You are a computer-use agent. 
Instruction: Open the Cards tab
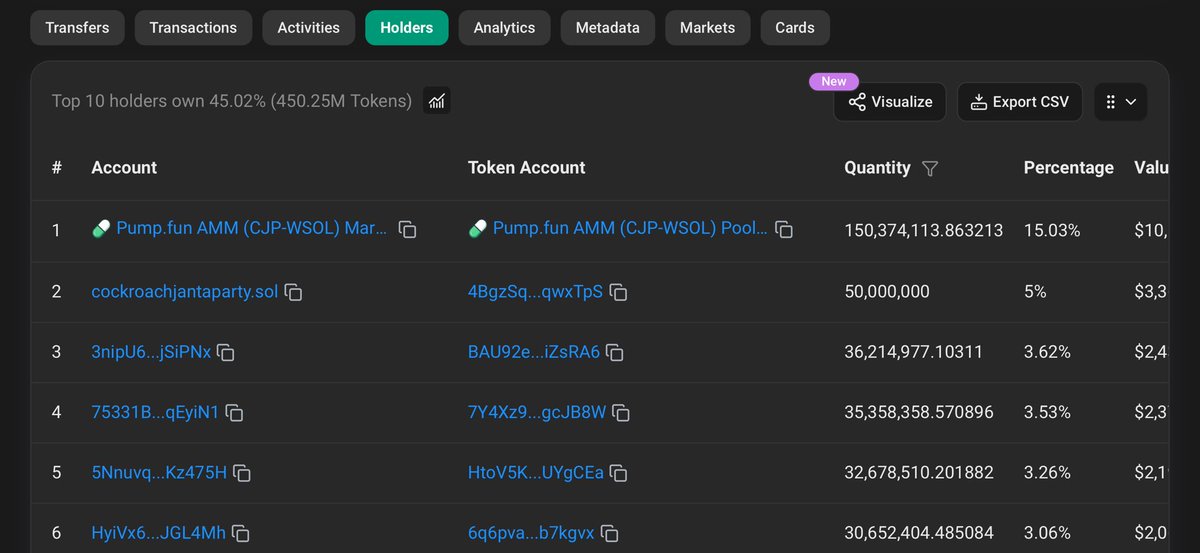tap(794, 28)
